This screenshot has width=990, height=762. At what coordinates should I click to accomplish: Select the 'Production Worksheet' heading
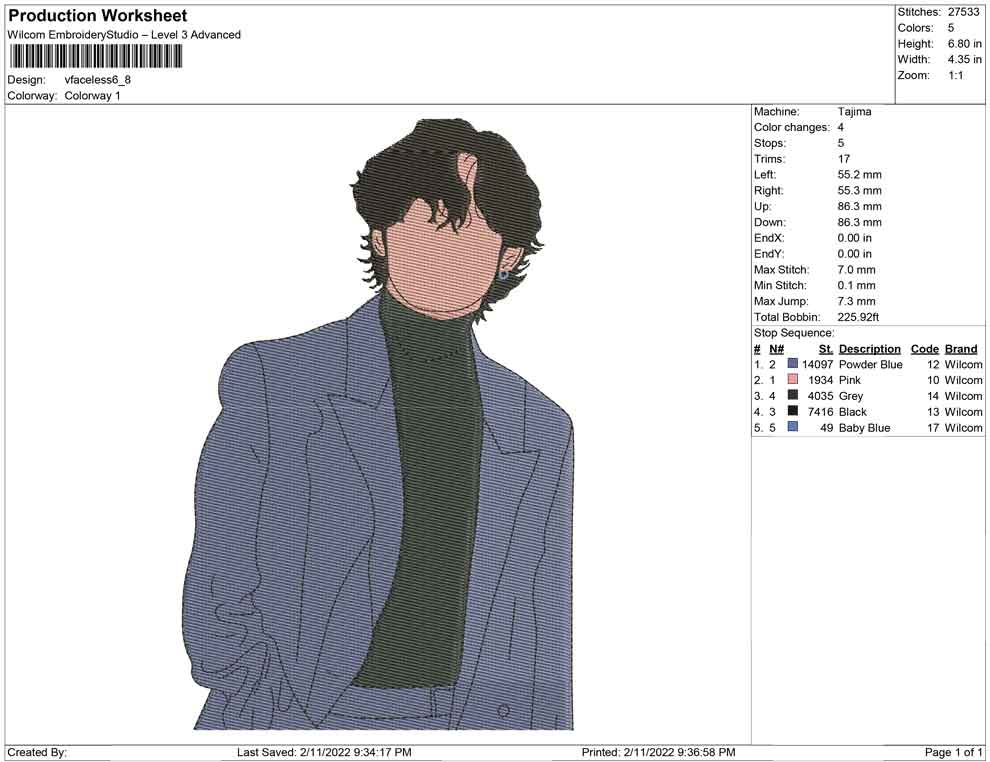(98, 16)
